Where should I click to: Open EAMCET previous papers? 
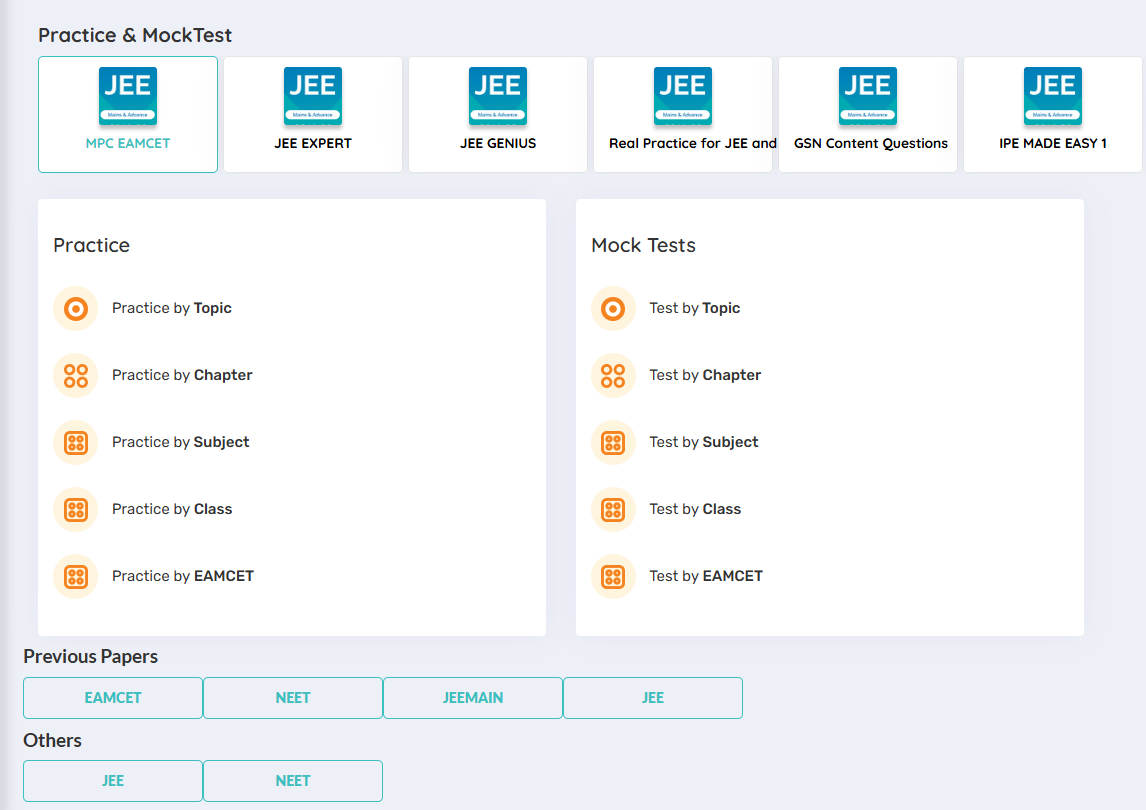pyautogui.click(x=113, y=698)
